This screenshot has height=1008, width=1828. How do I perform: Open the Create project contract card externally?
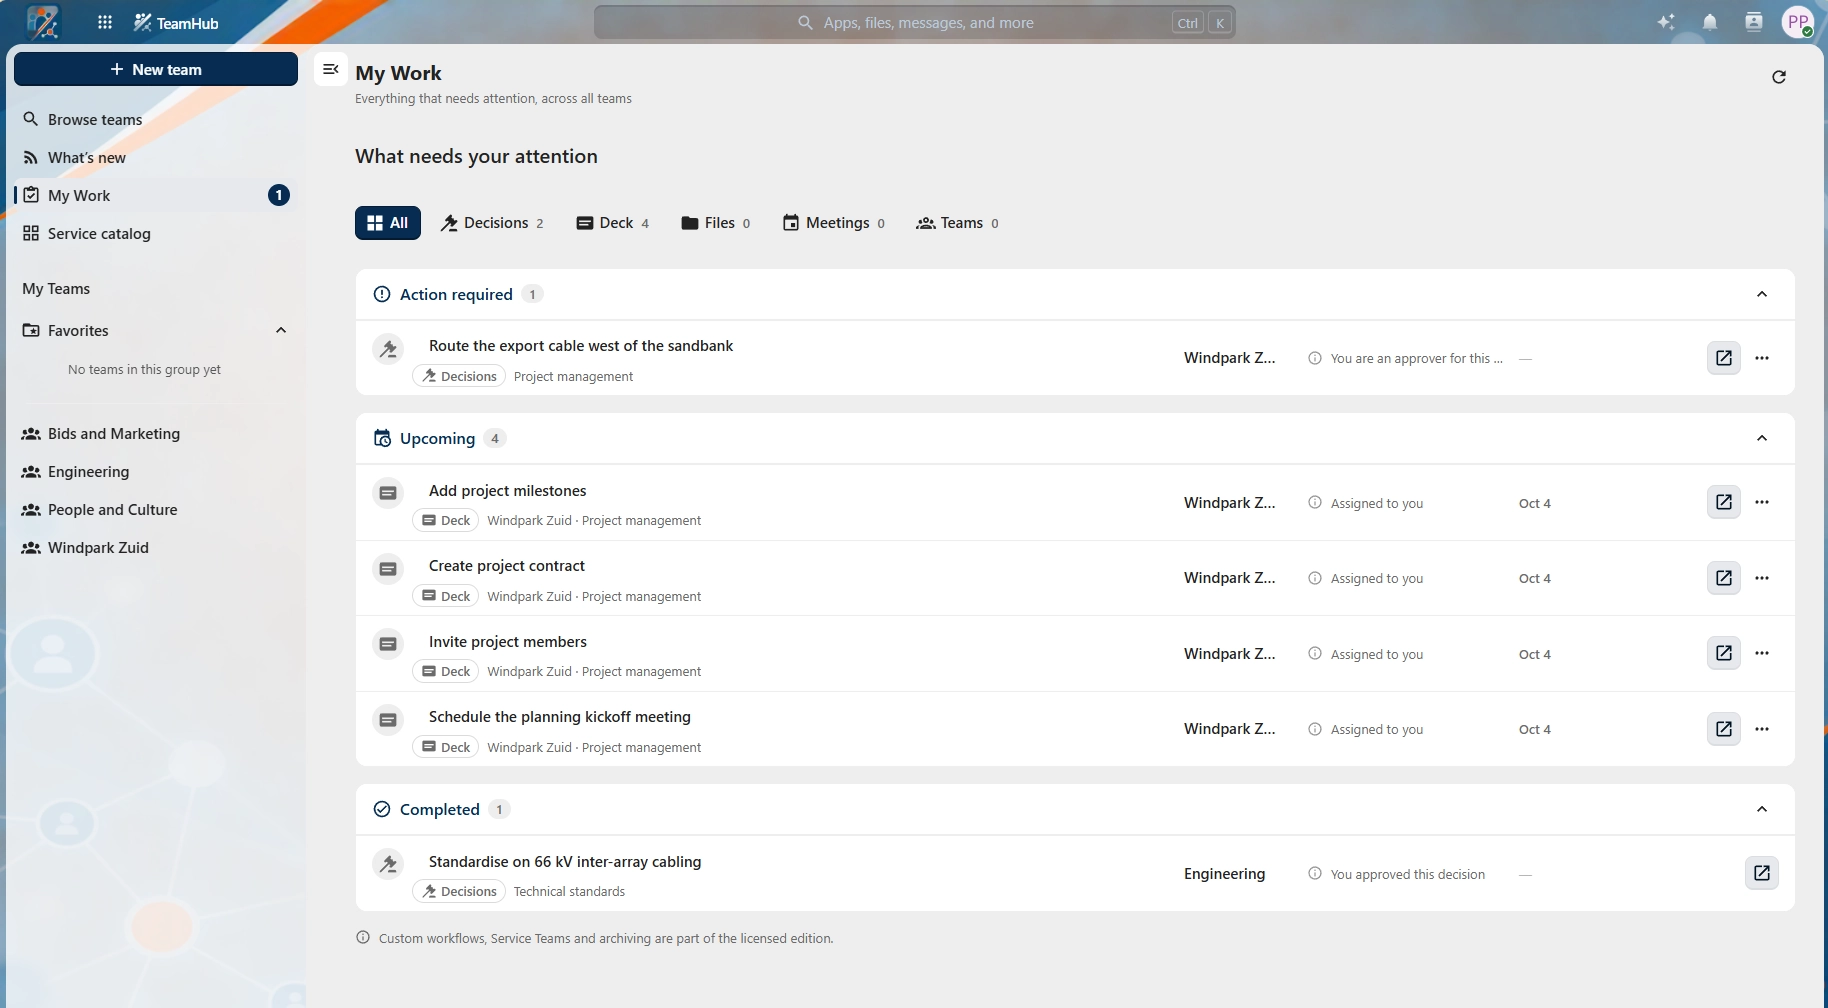(1724, 578)
